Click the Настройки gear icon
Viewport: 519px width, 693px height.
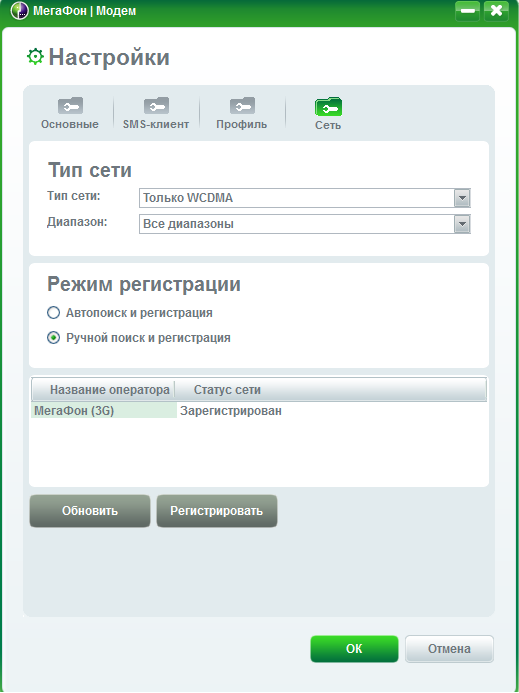[35, 57]
